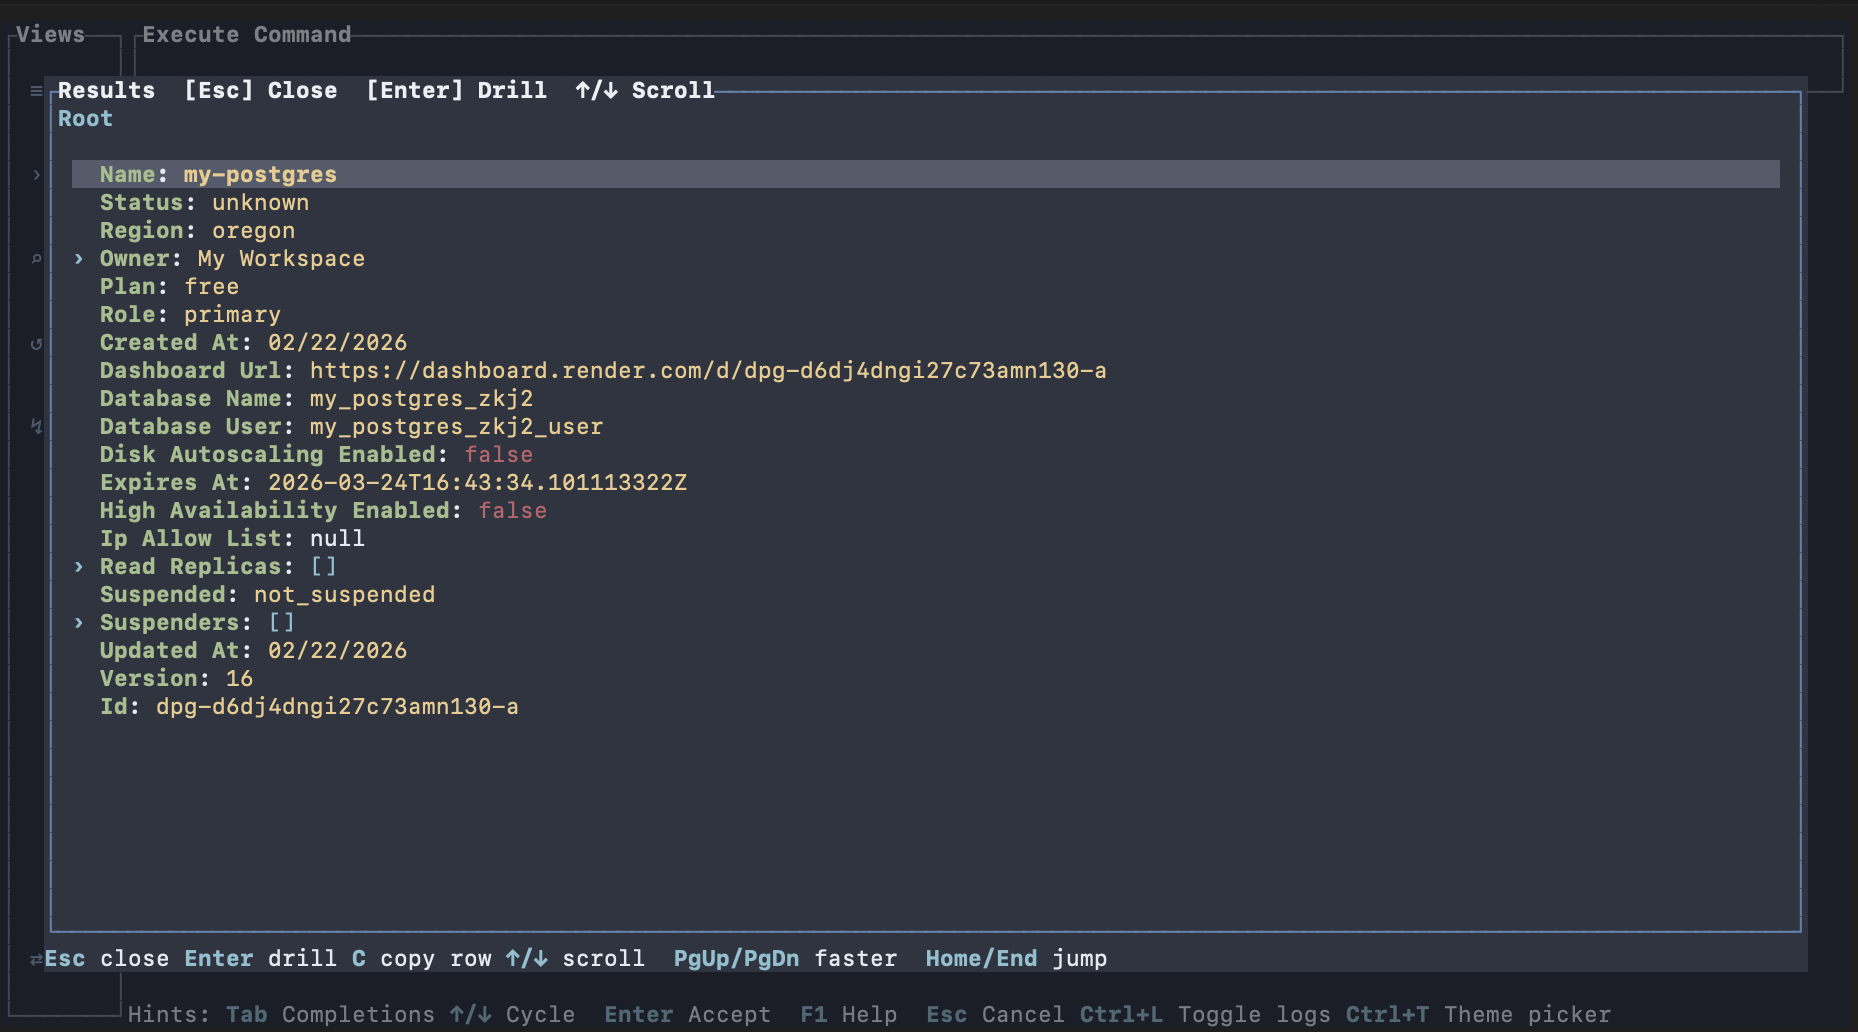Expand the Owner tree item
This screenshot has height=1032, width=1858.
click(x=80, y=258)
